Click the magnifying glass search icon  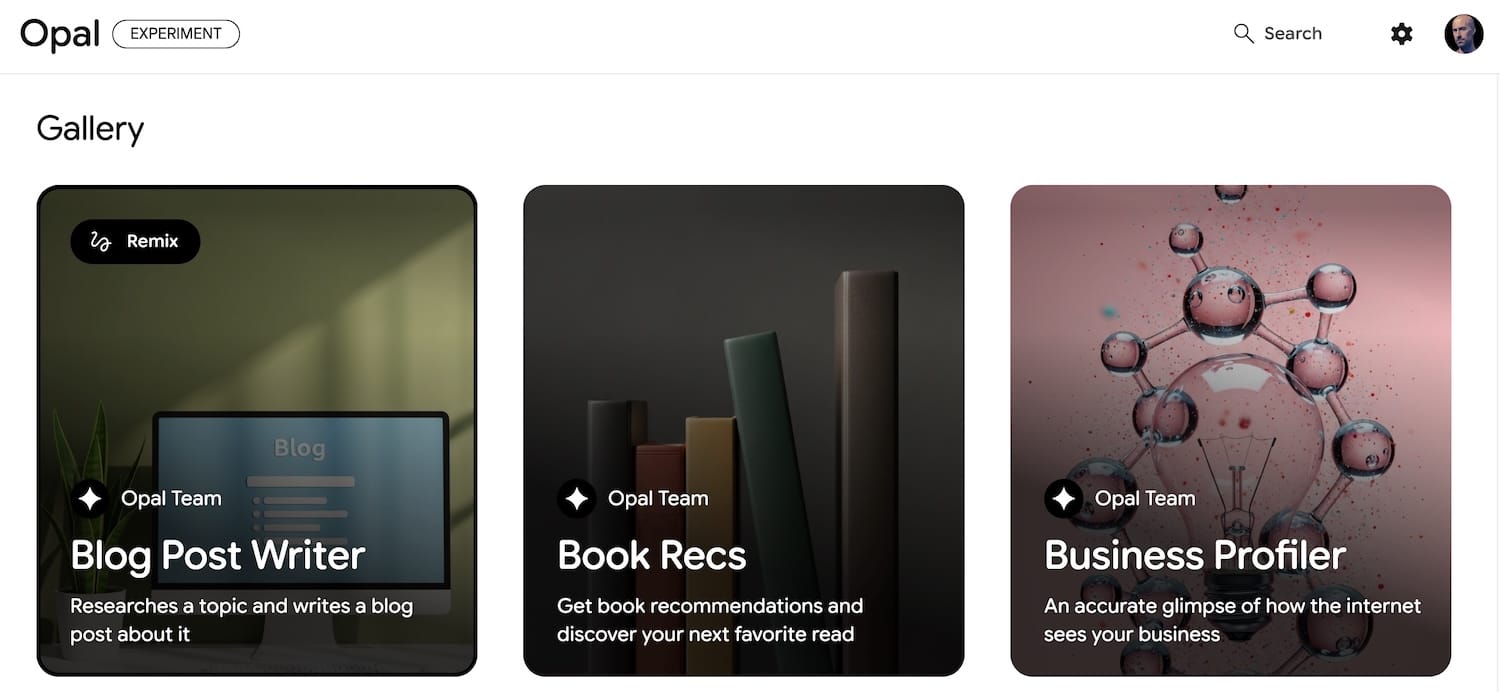coord(1243,34)
